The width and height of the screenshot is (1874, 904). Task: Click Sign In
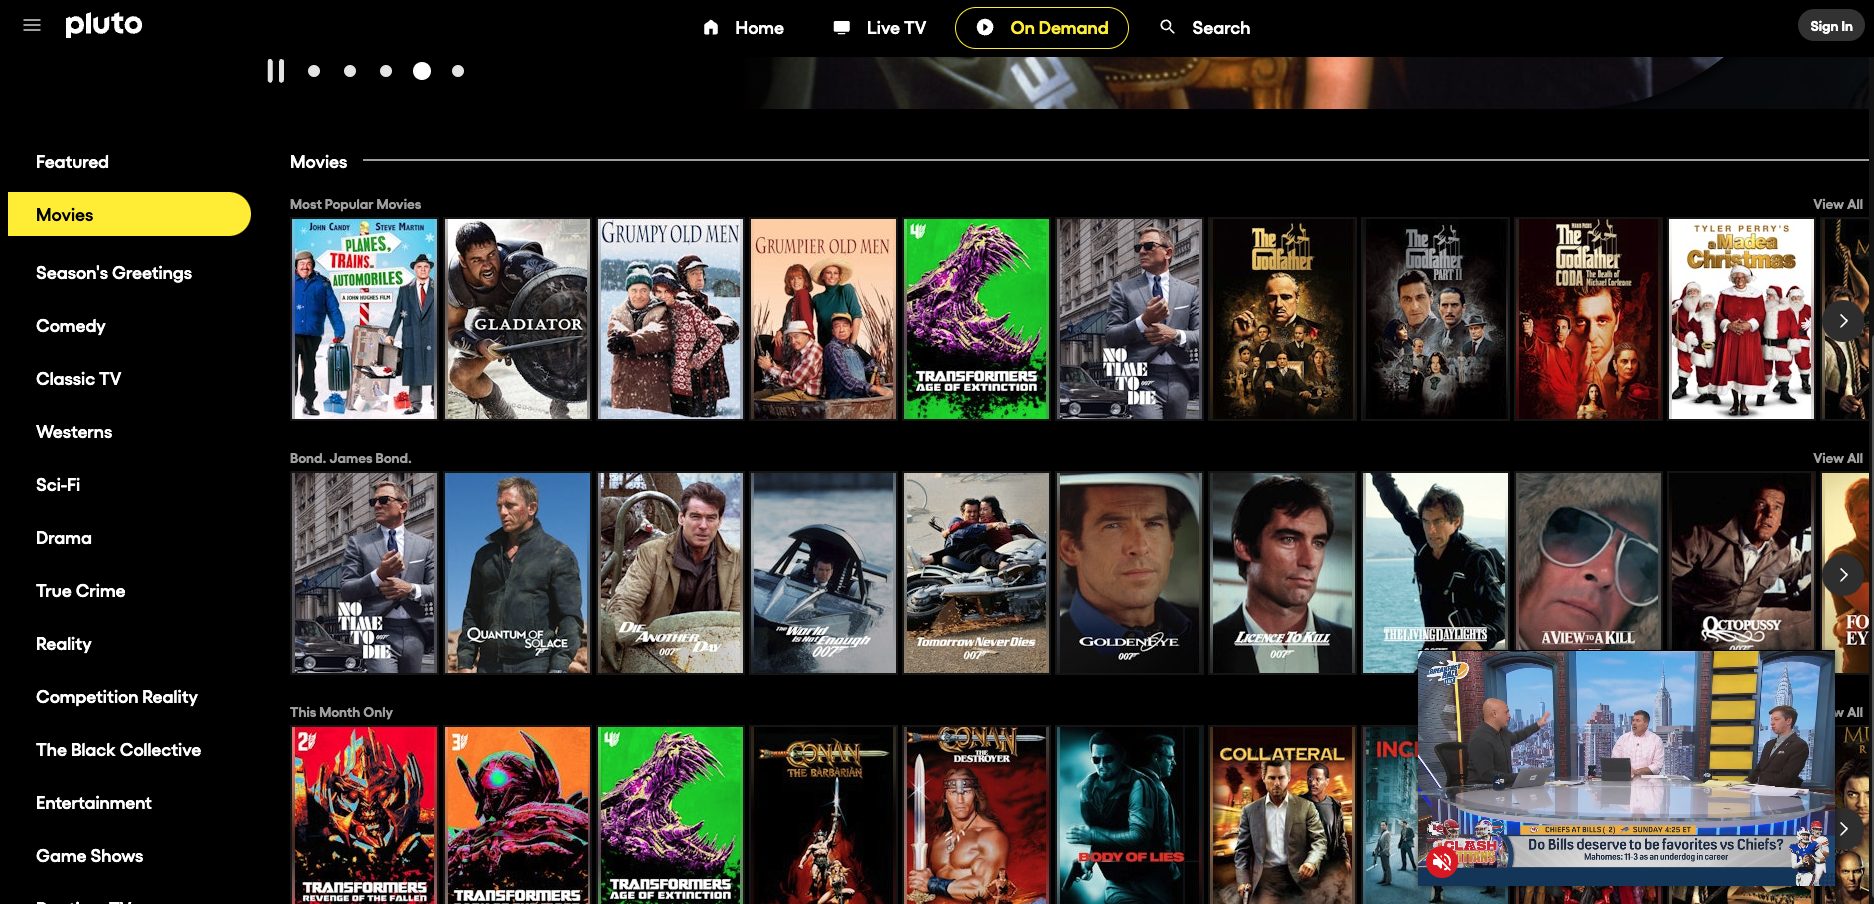[1831, 25]
